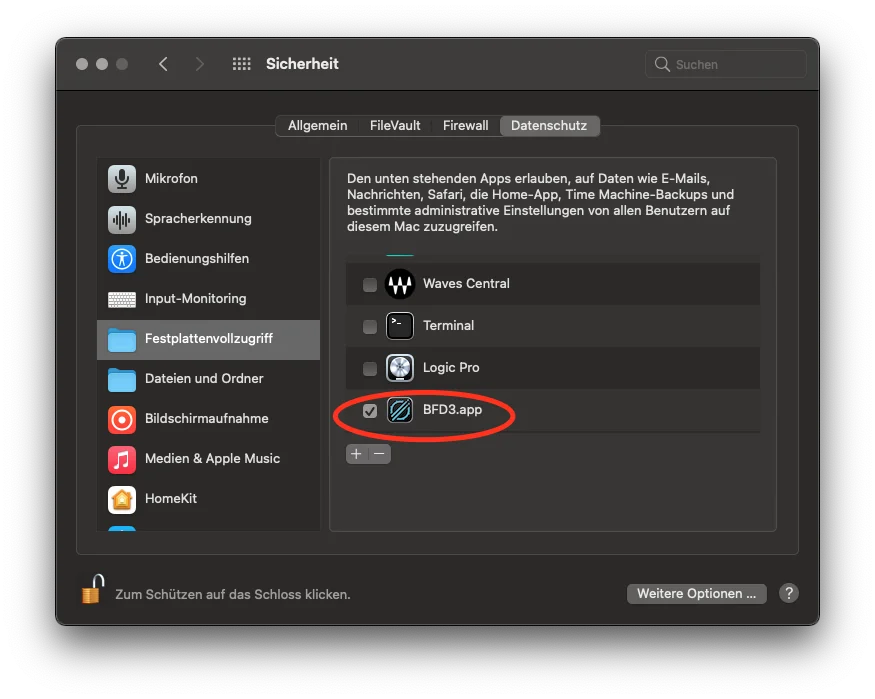Screen dimensions: 875x699
Task: Click the lock icon to protect settings
Action: [x=93, y=590]
